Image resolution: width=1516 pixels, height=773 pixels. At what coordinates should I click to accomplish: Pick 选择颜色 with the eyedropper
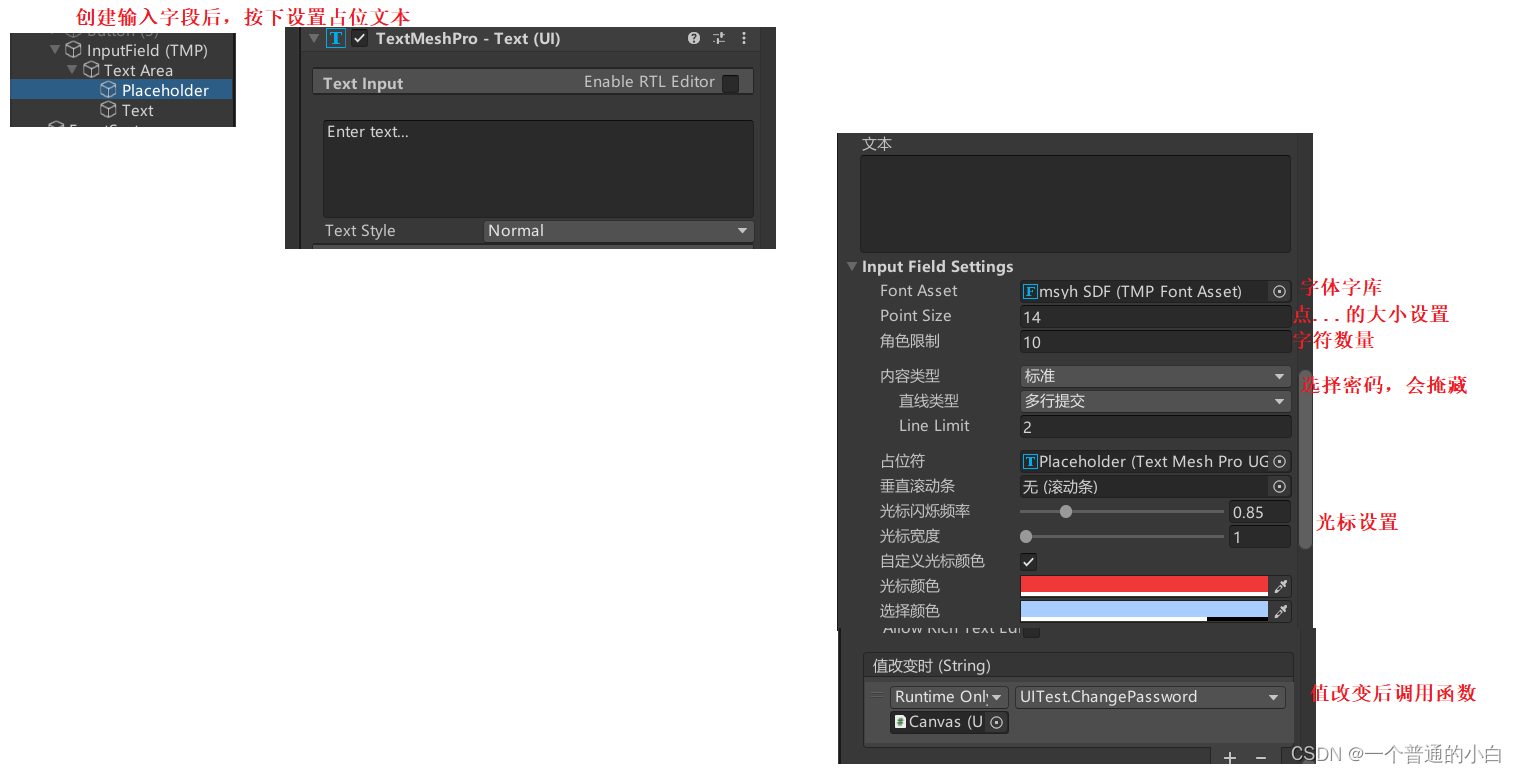tap(1280, 611)
